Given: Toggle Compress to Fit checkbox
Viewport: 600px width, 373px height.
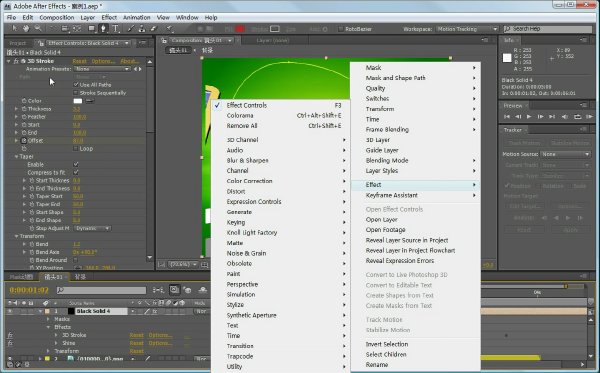Looking at the screenshot, I should point(76,173).
